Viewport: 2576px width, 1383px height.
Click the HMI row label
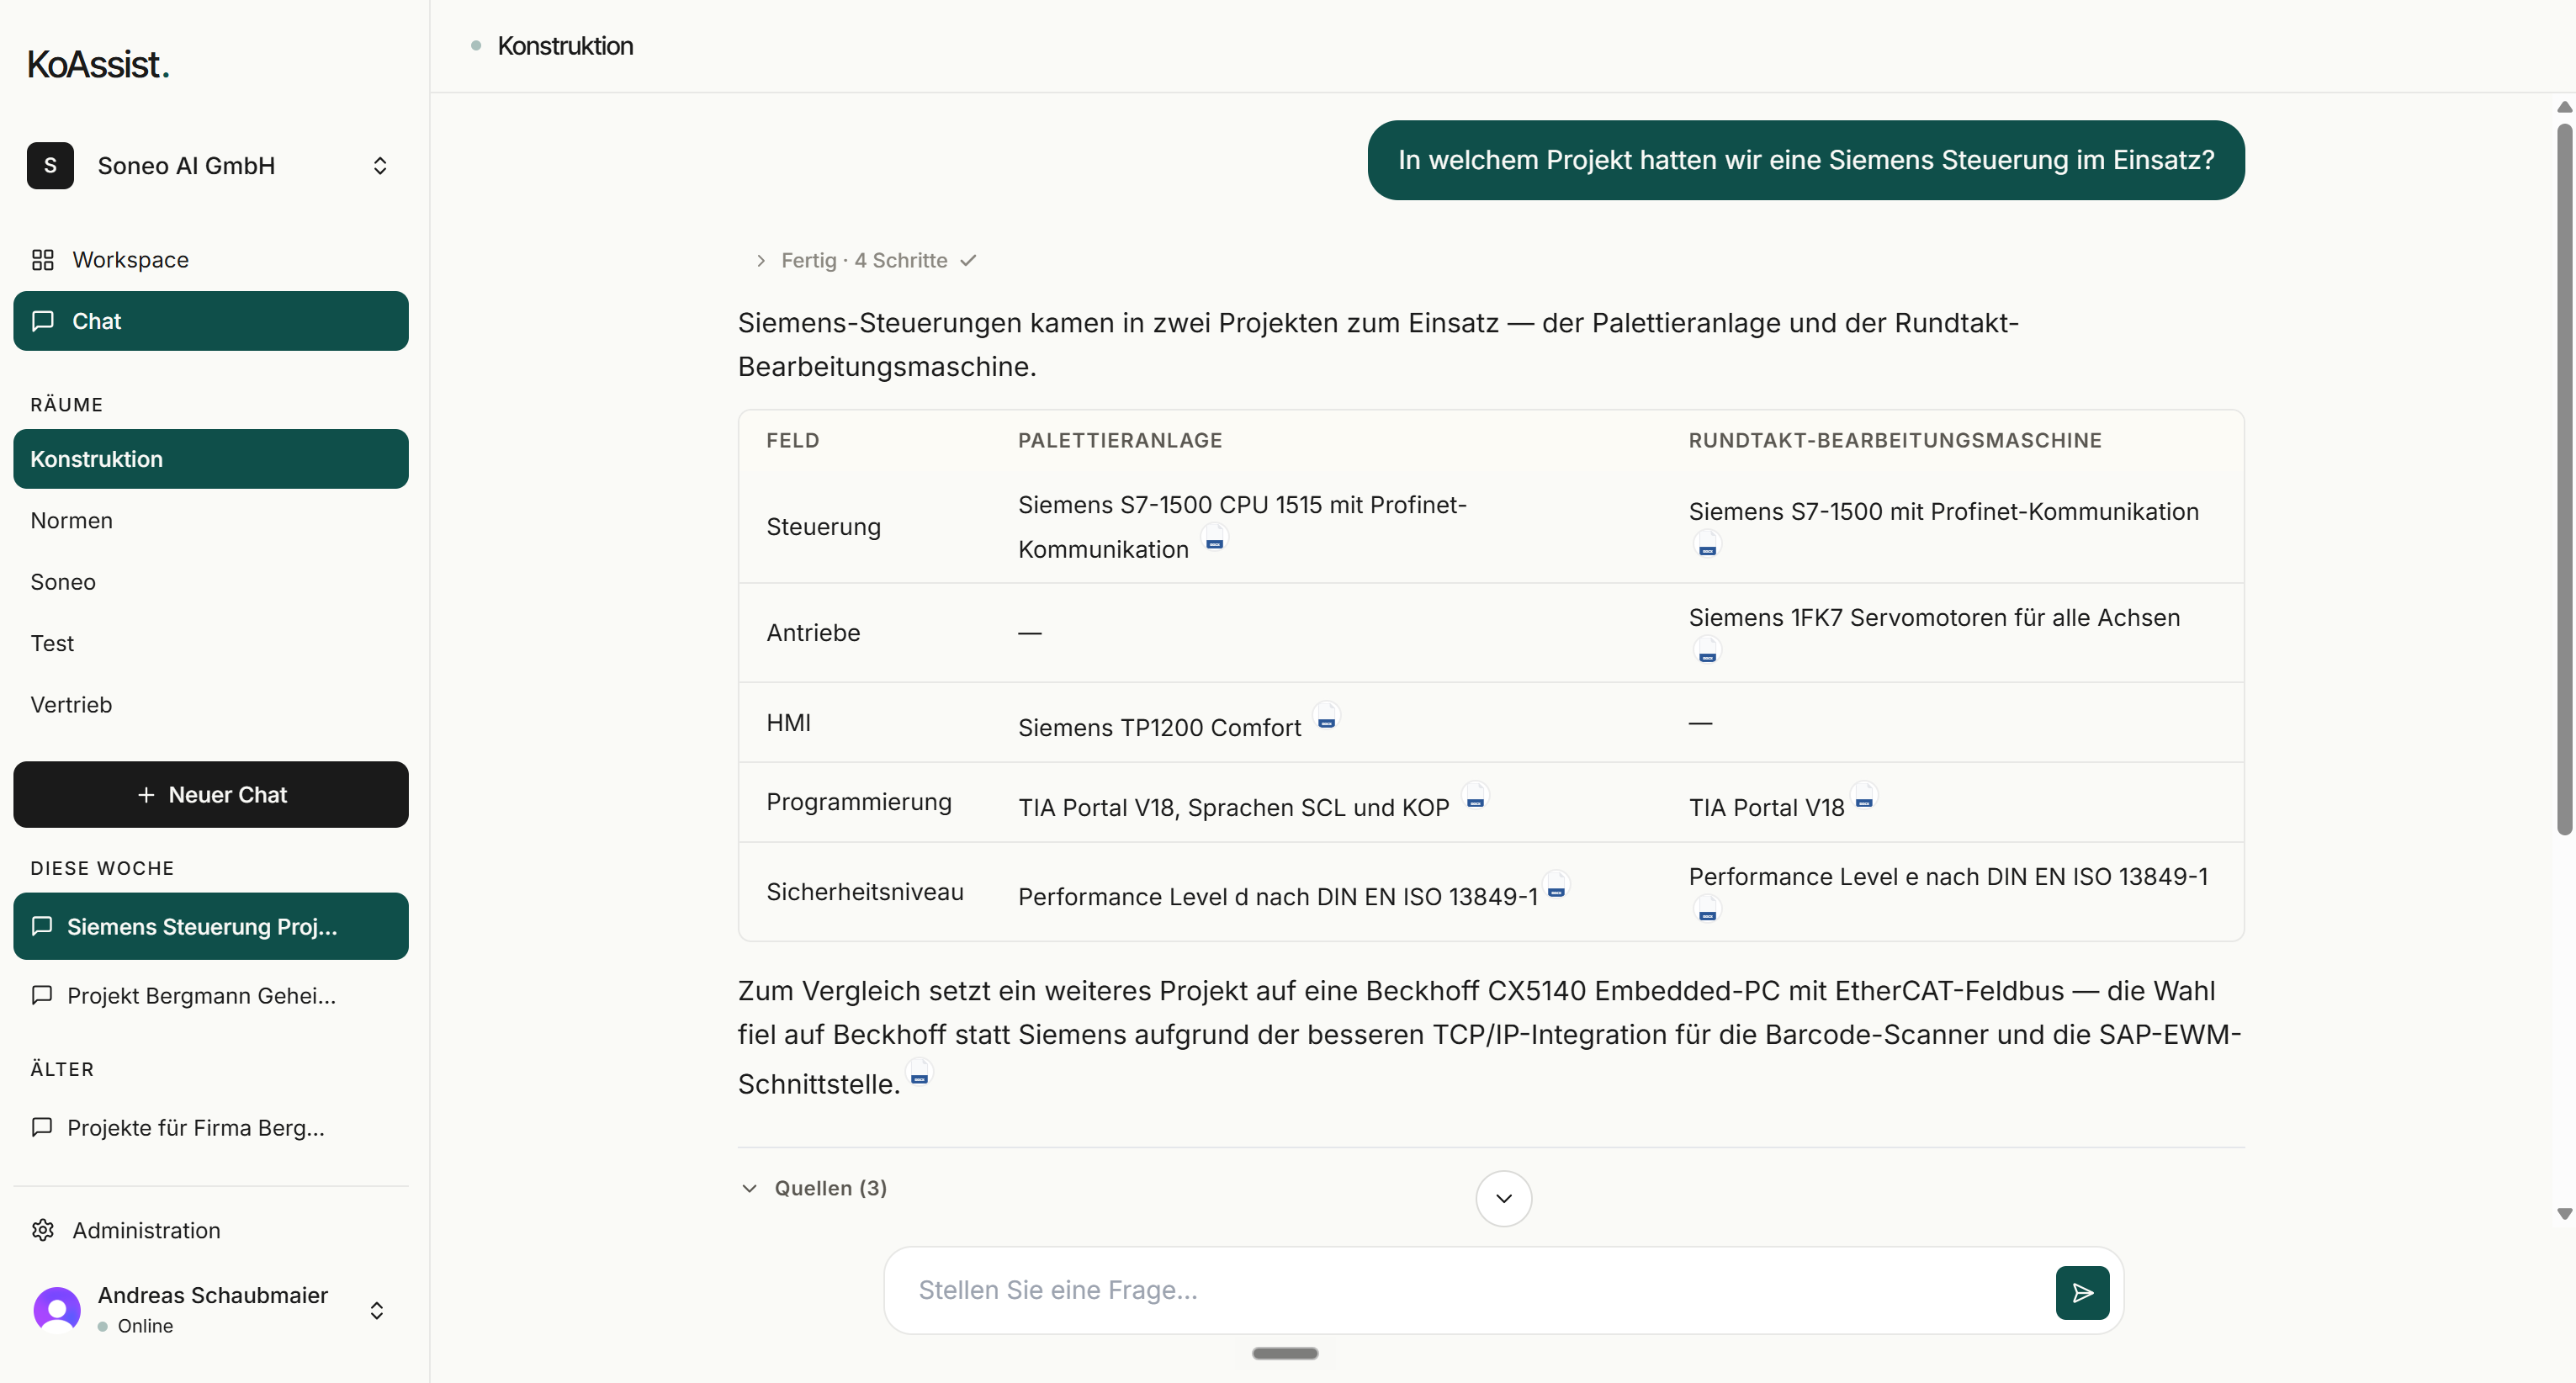(789, 723)
